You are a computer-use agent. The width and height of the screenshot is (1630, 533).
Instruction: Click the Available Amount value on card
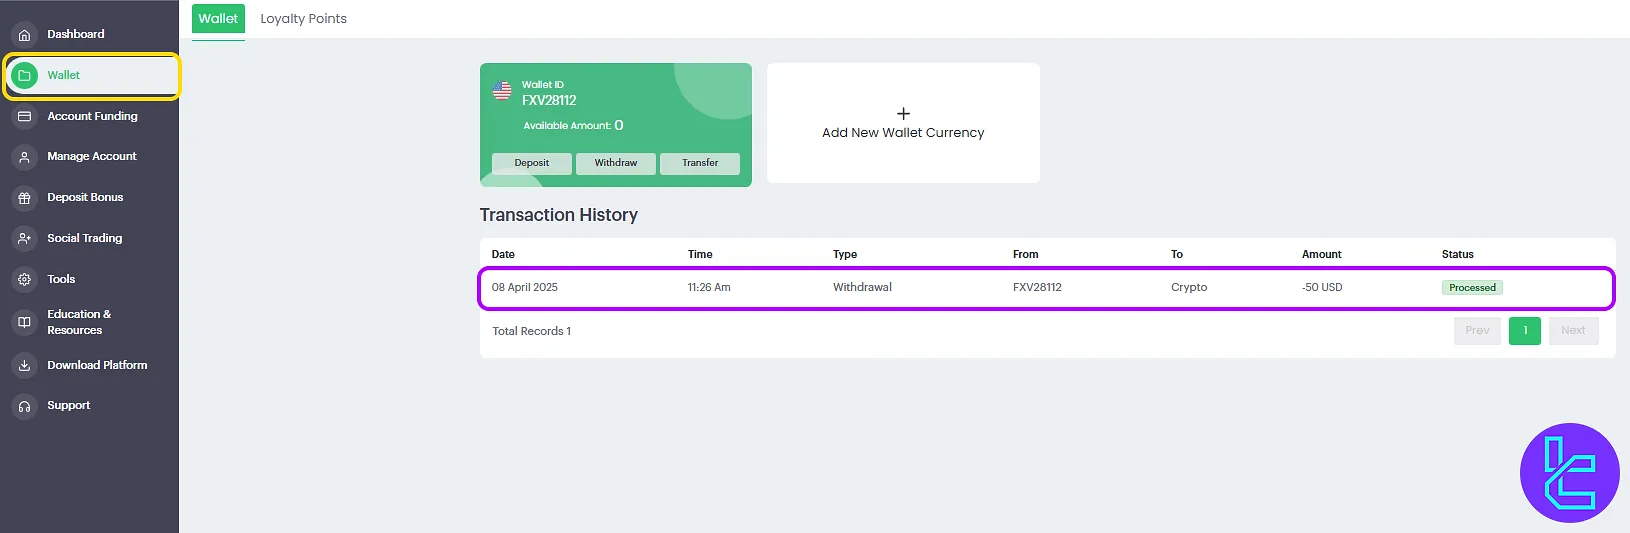[619, 126]
